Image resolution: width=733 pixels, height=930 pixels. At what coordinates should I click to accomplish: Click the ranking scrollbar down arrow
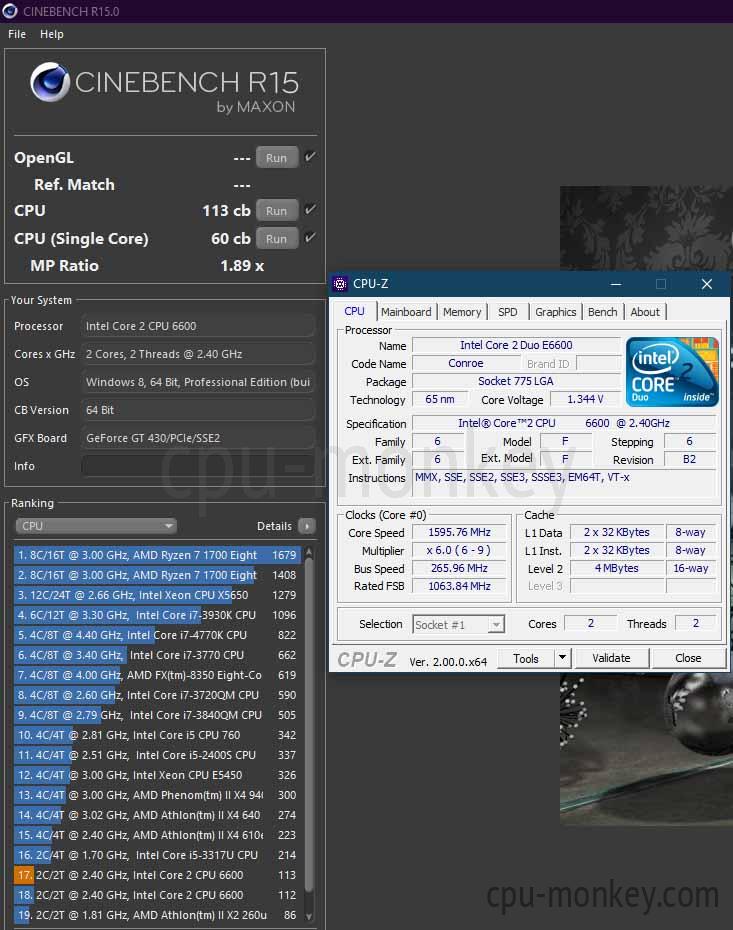[x=308, y=917]
